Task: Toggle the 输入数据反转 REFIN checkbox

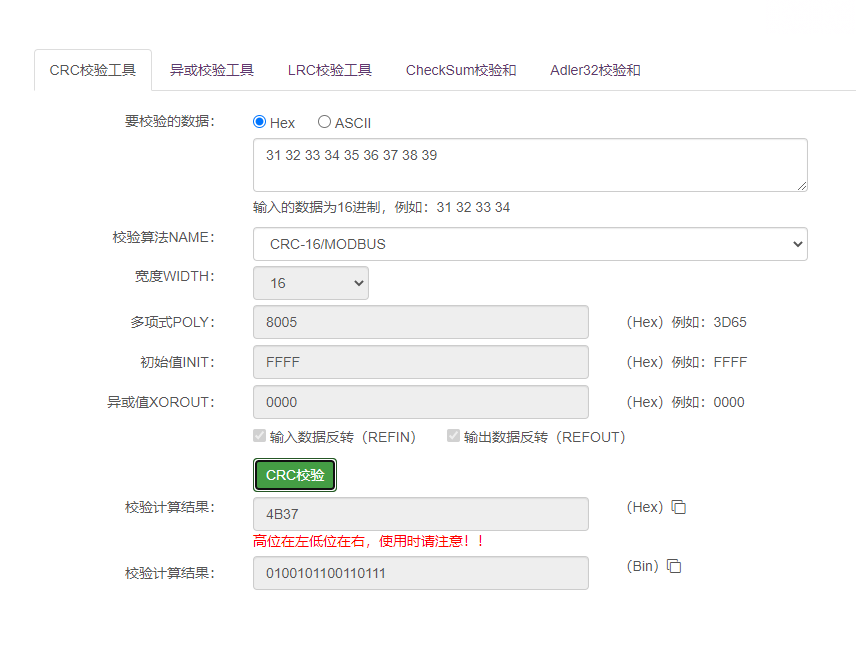Action: tap(258, 436)
